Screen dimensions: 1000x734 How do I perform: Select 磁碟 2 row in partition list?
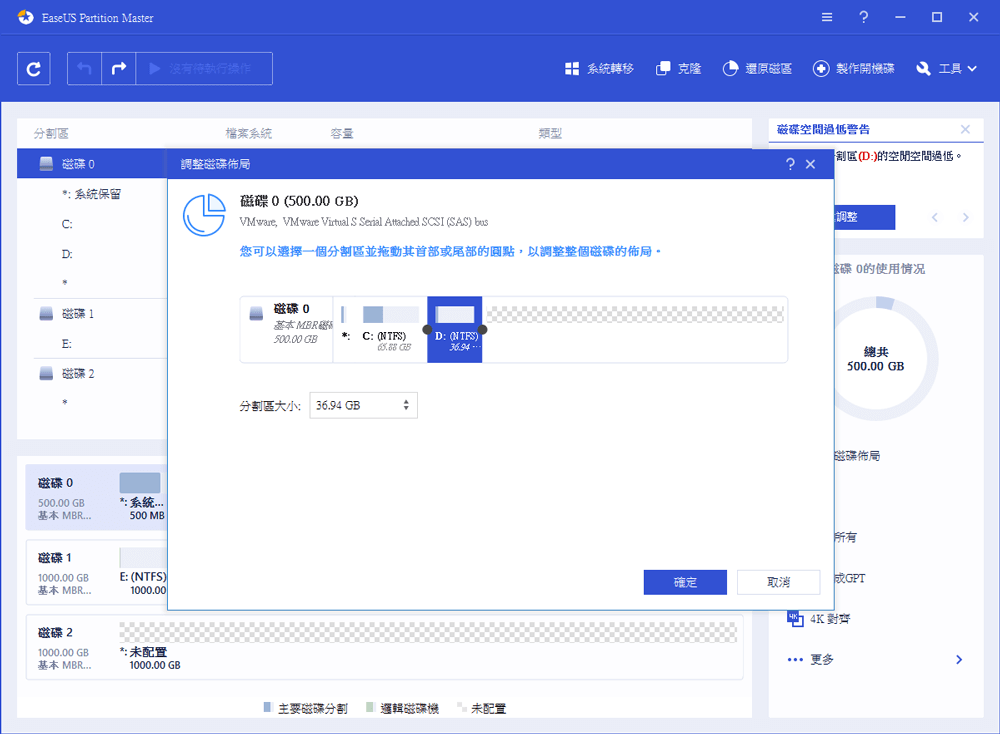tap(92, 374)
